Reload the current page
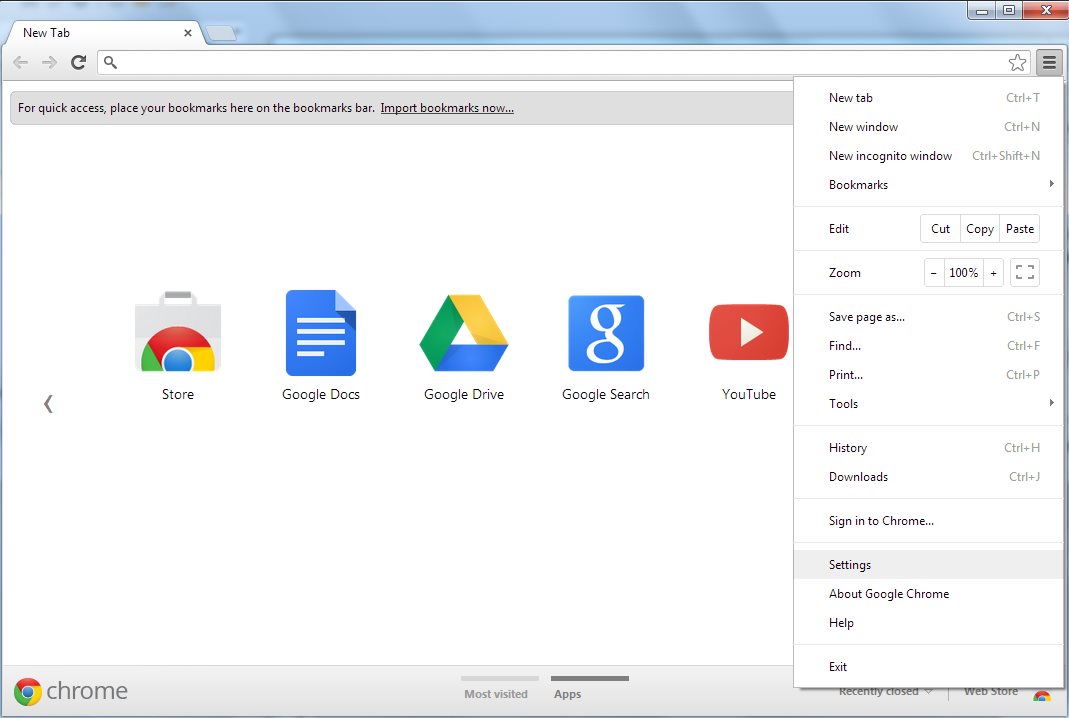The height and width of the screenshot is (718, 1069). [78, 63]
